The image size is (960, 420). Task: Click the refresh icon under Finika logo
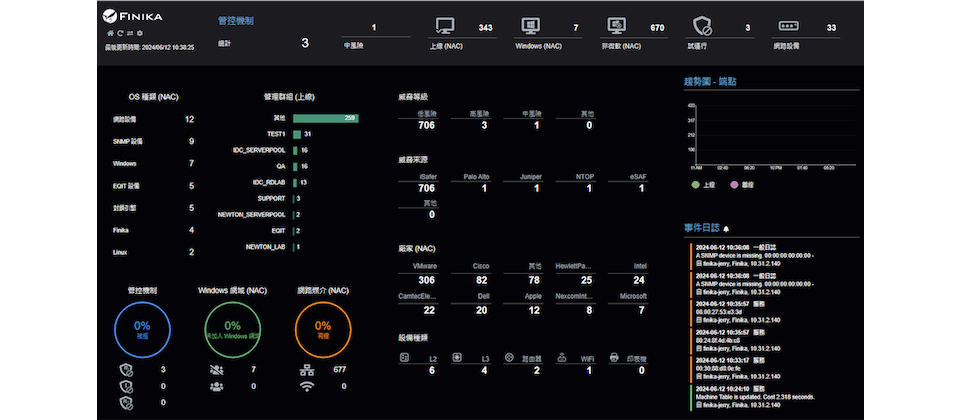pos(120,33)
